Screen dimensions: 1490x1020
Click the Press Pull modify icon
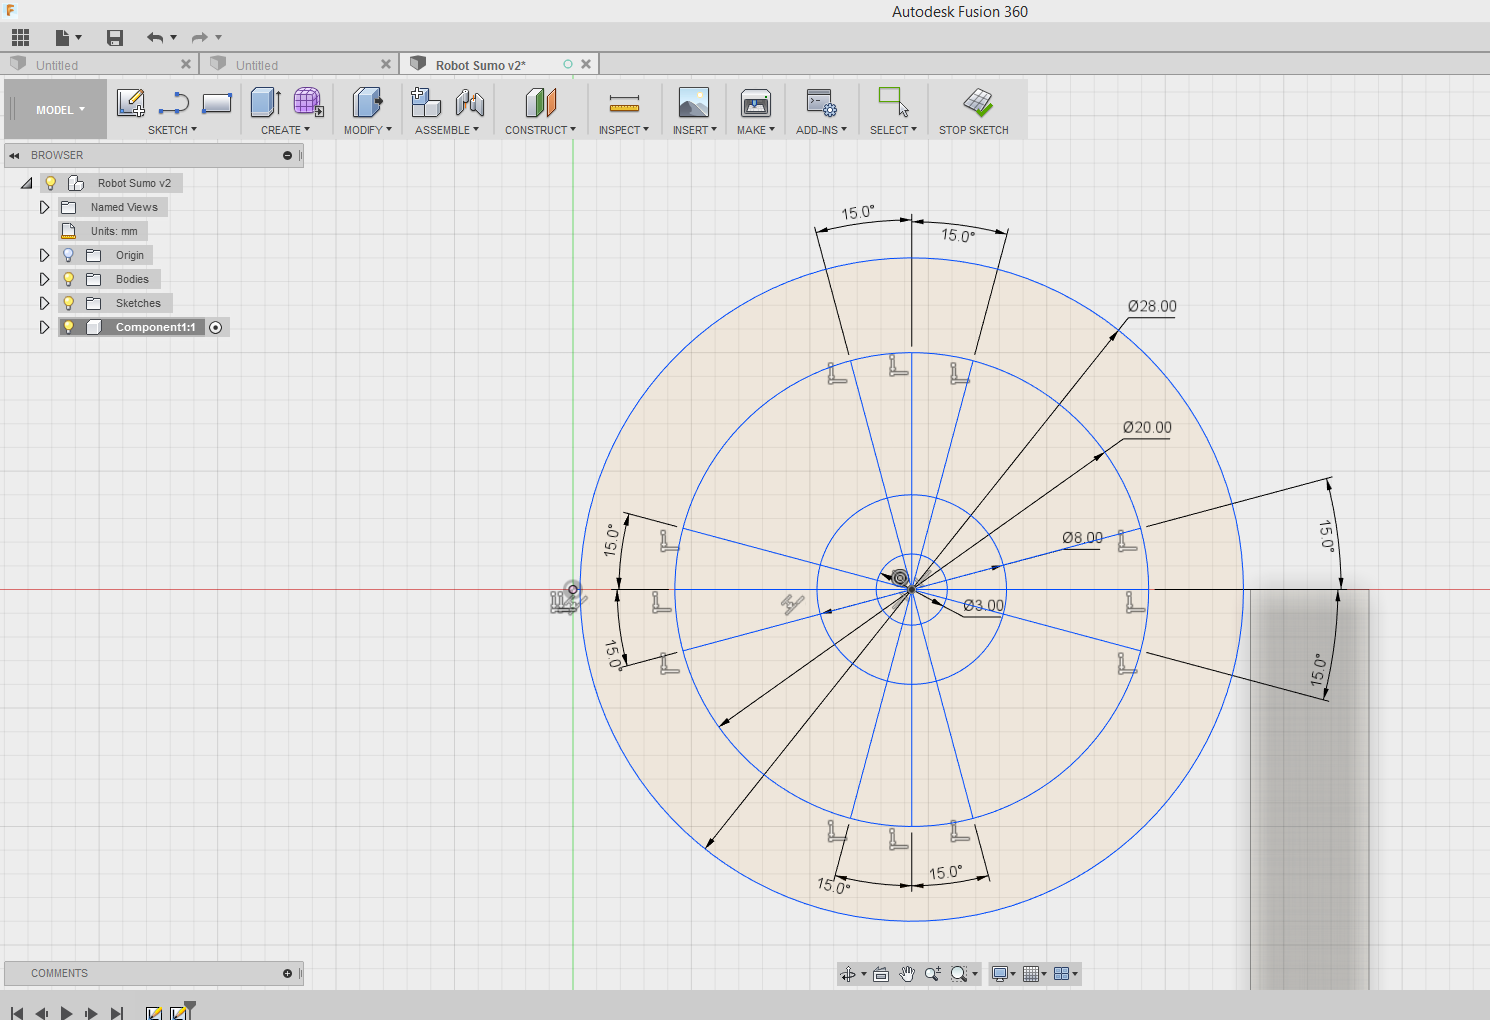[367, 102]
